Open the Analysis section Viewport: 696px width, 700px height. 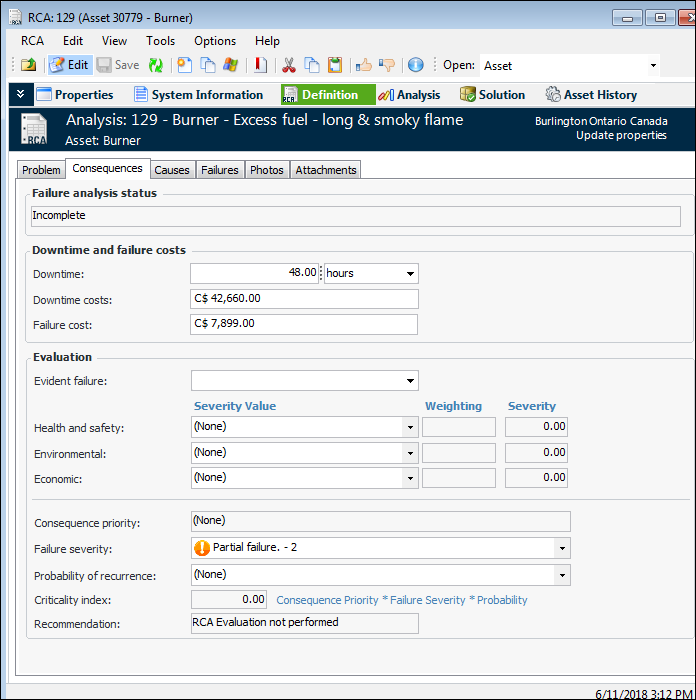[409, 95]
